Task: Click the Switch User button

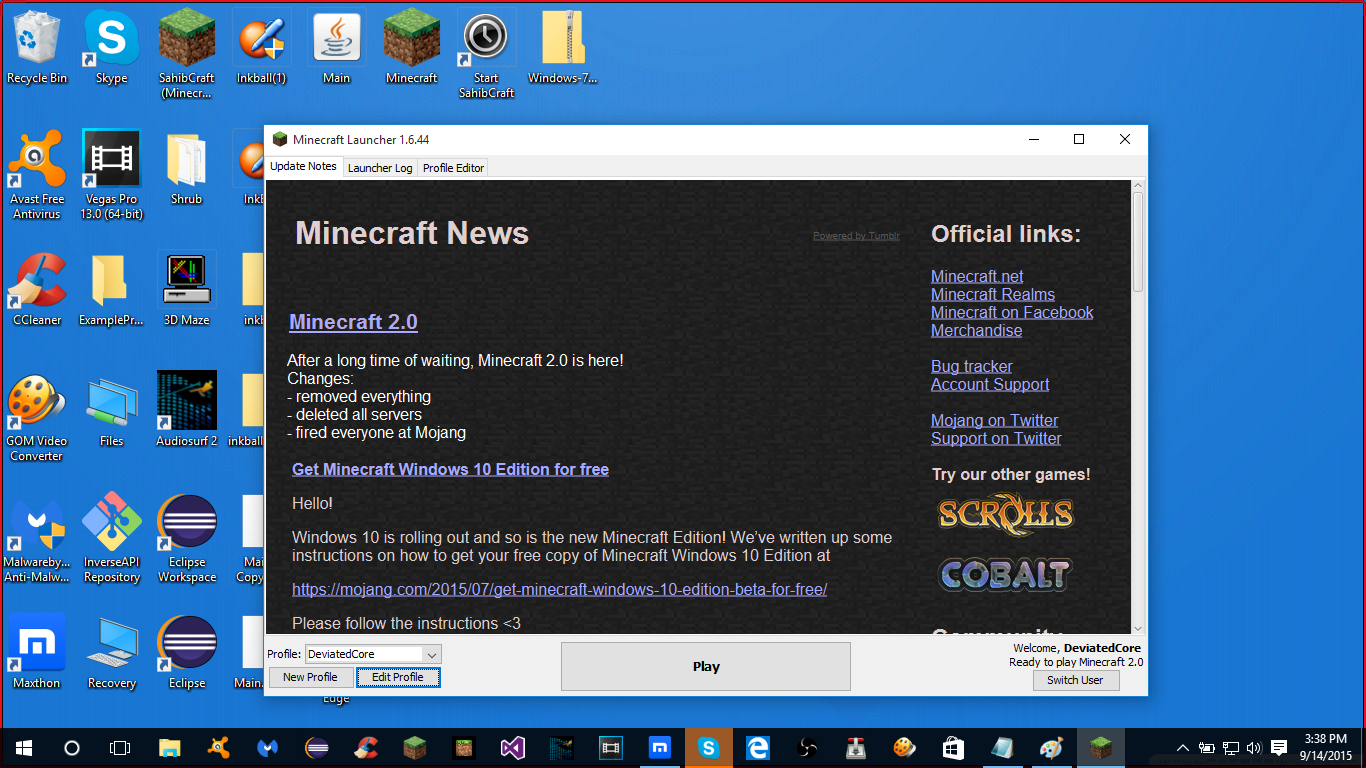Action: [x=1076, y=680]
